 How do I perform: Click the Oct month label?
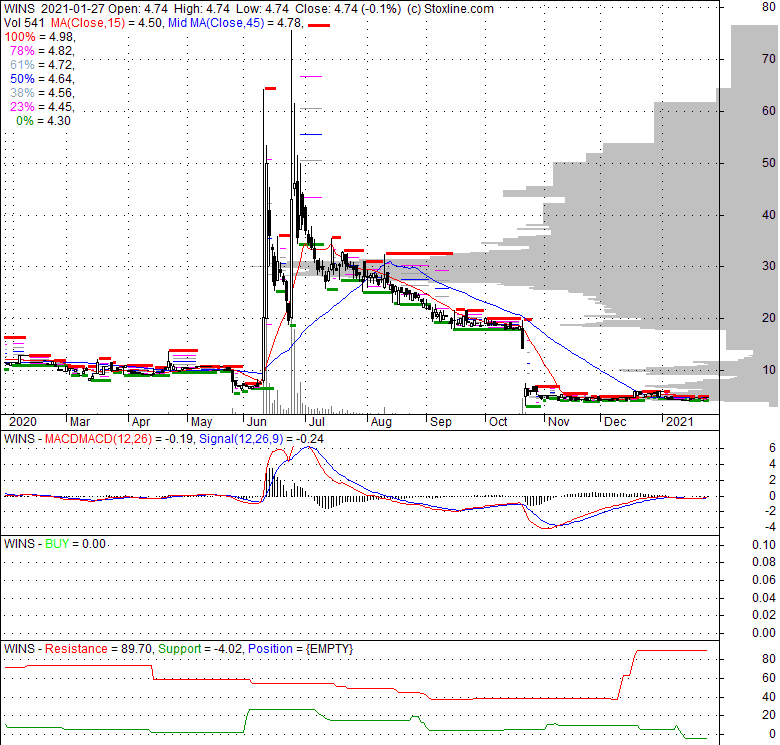pos(498,422)
